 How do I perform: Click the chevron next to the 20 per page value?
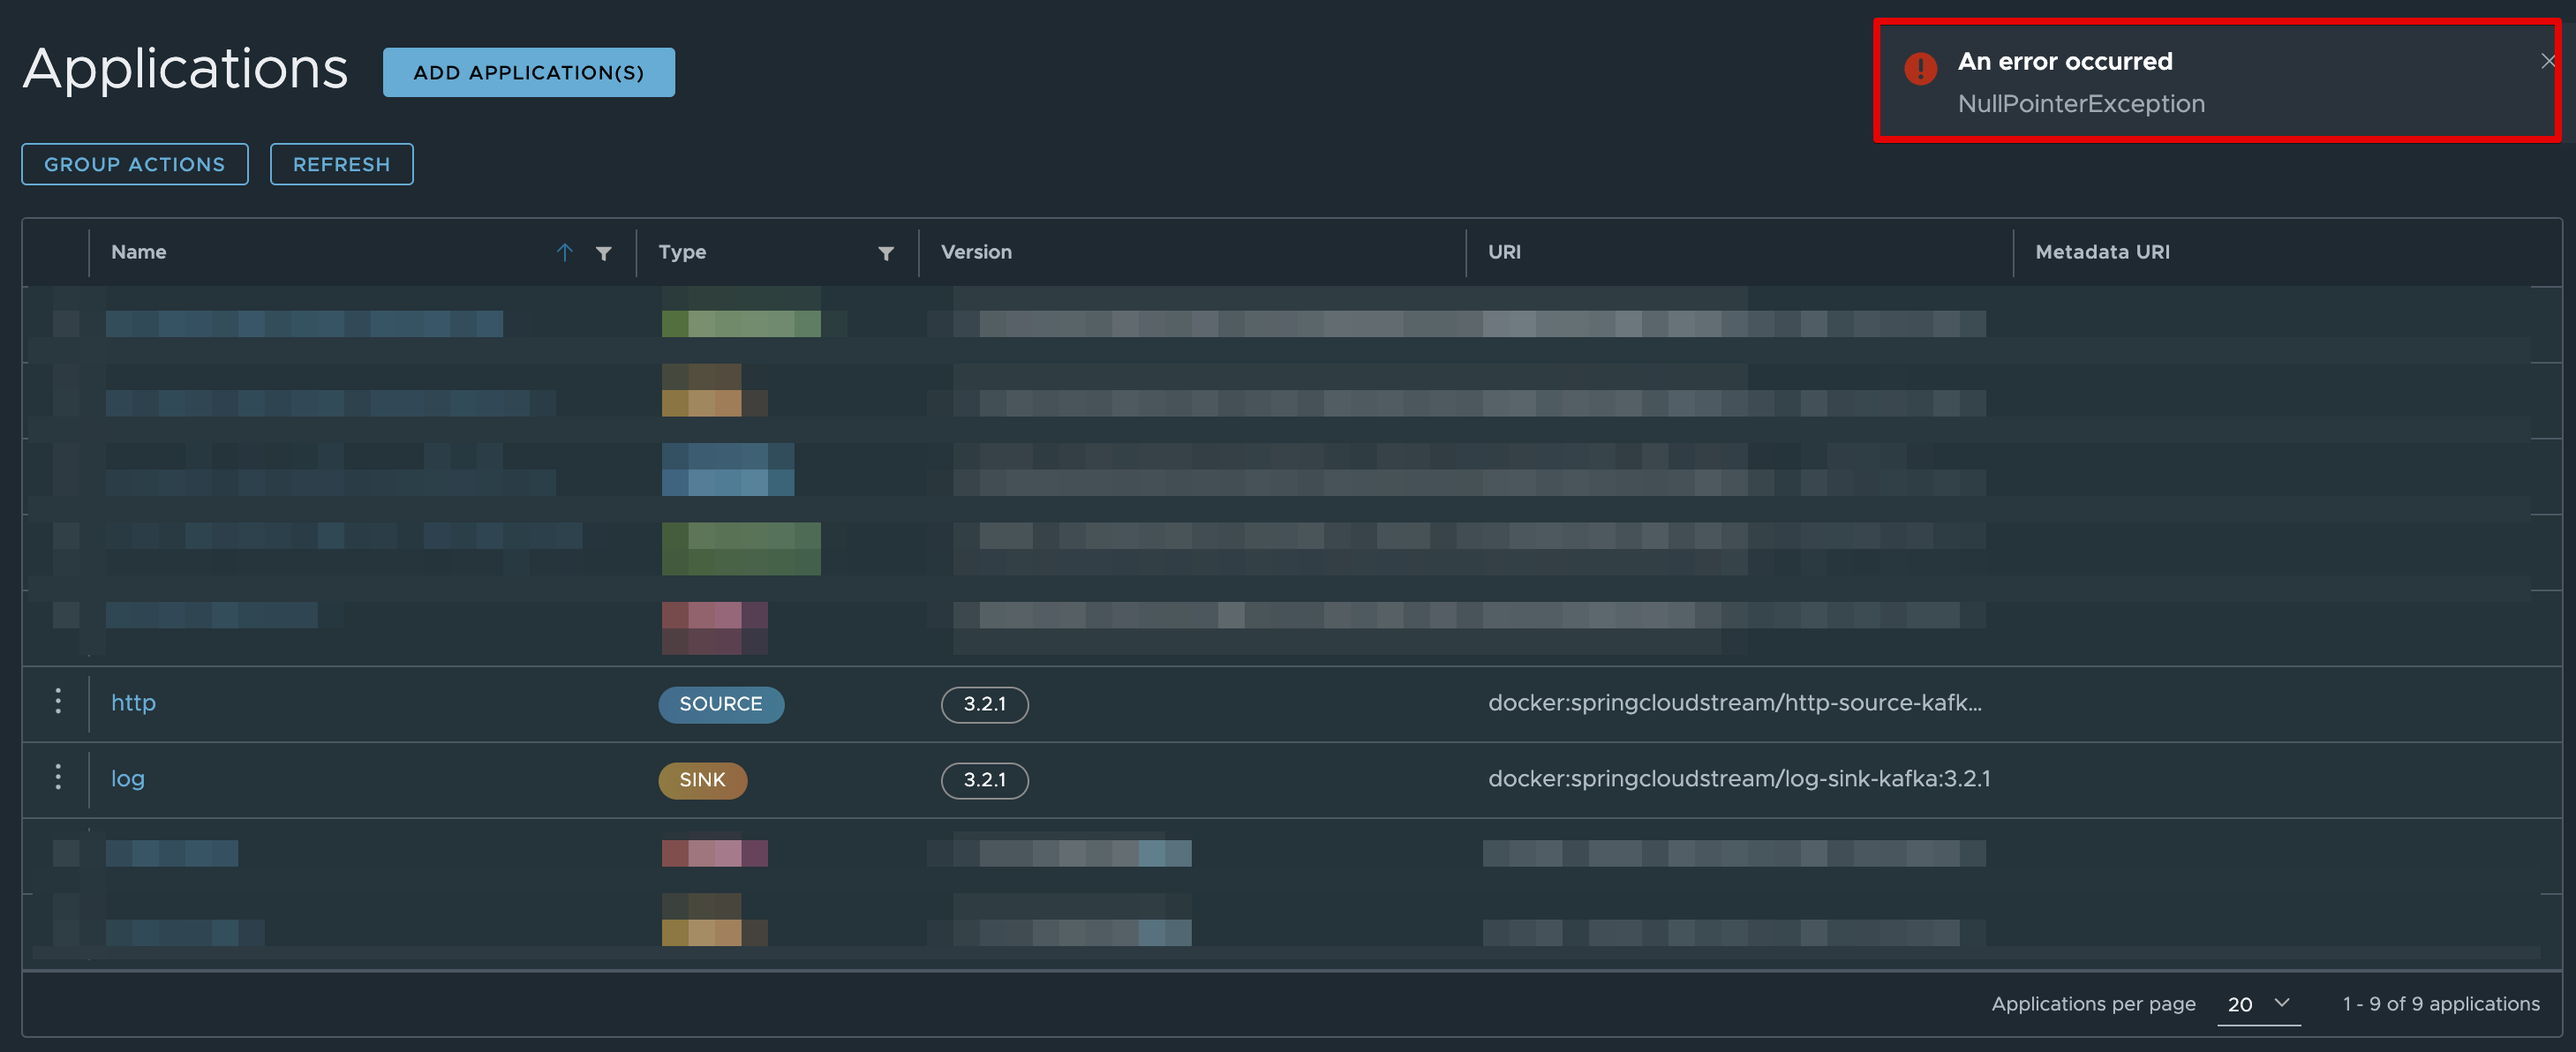pyautogui.click(x=2282, y=1003)
